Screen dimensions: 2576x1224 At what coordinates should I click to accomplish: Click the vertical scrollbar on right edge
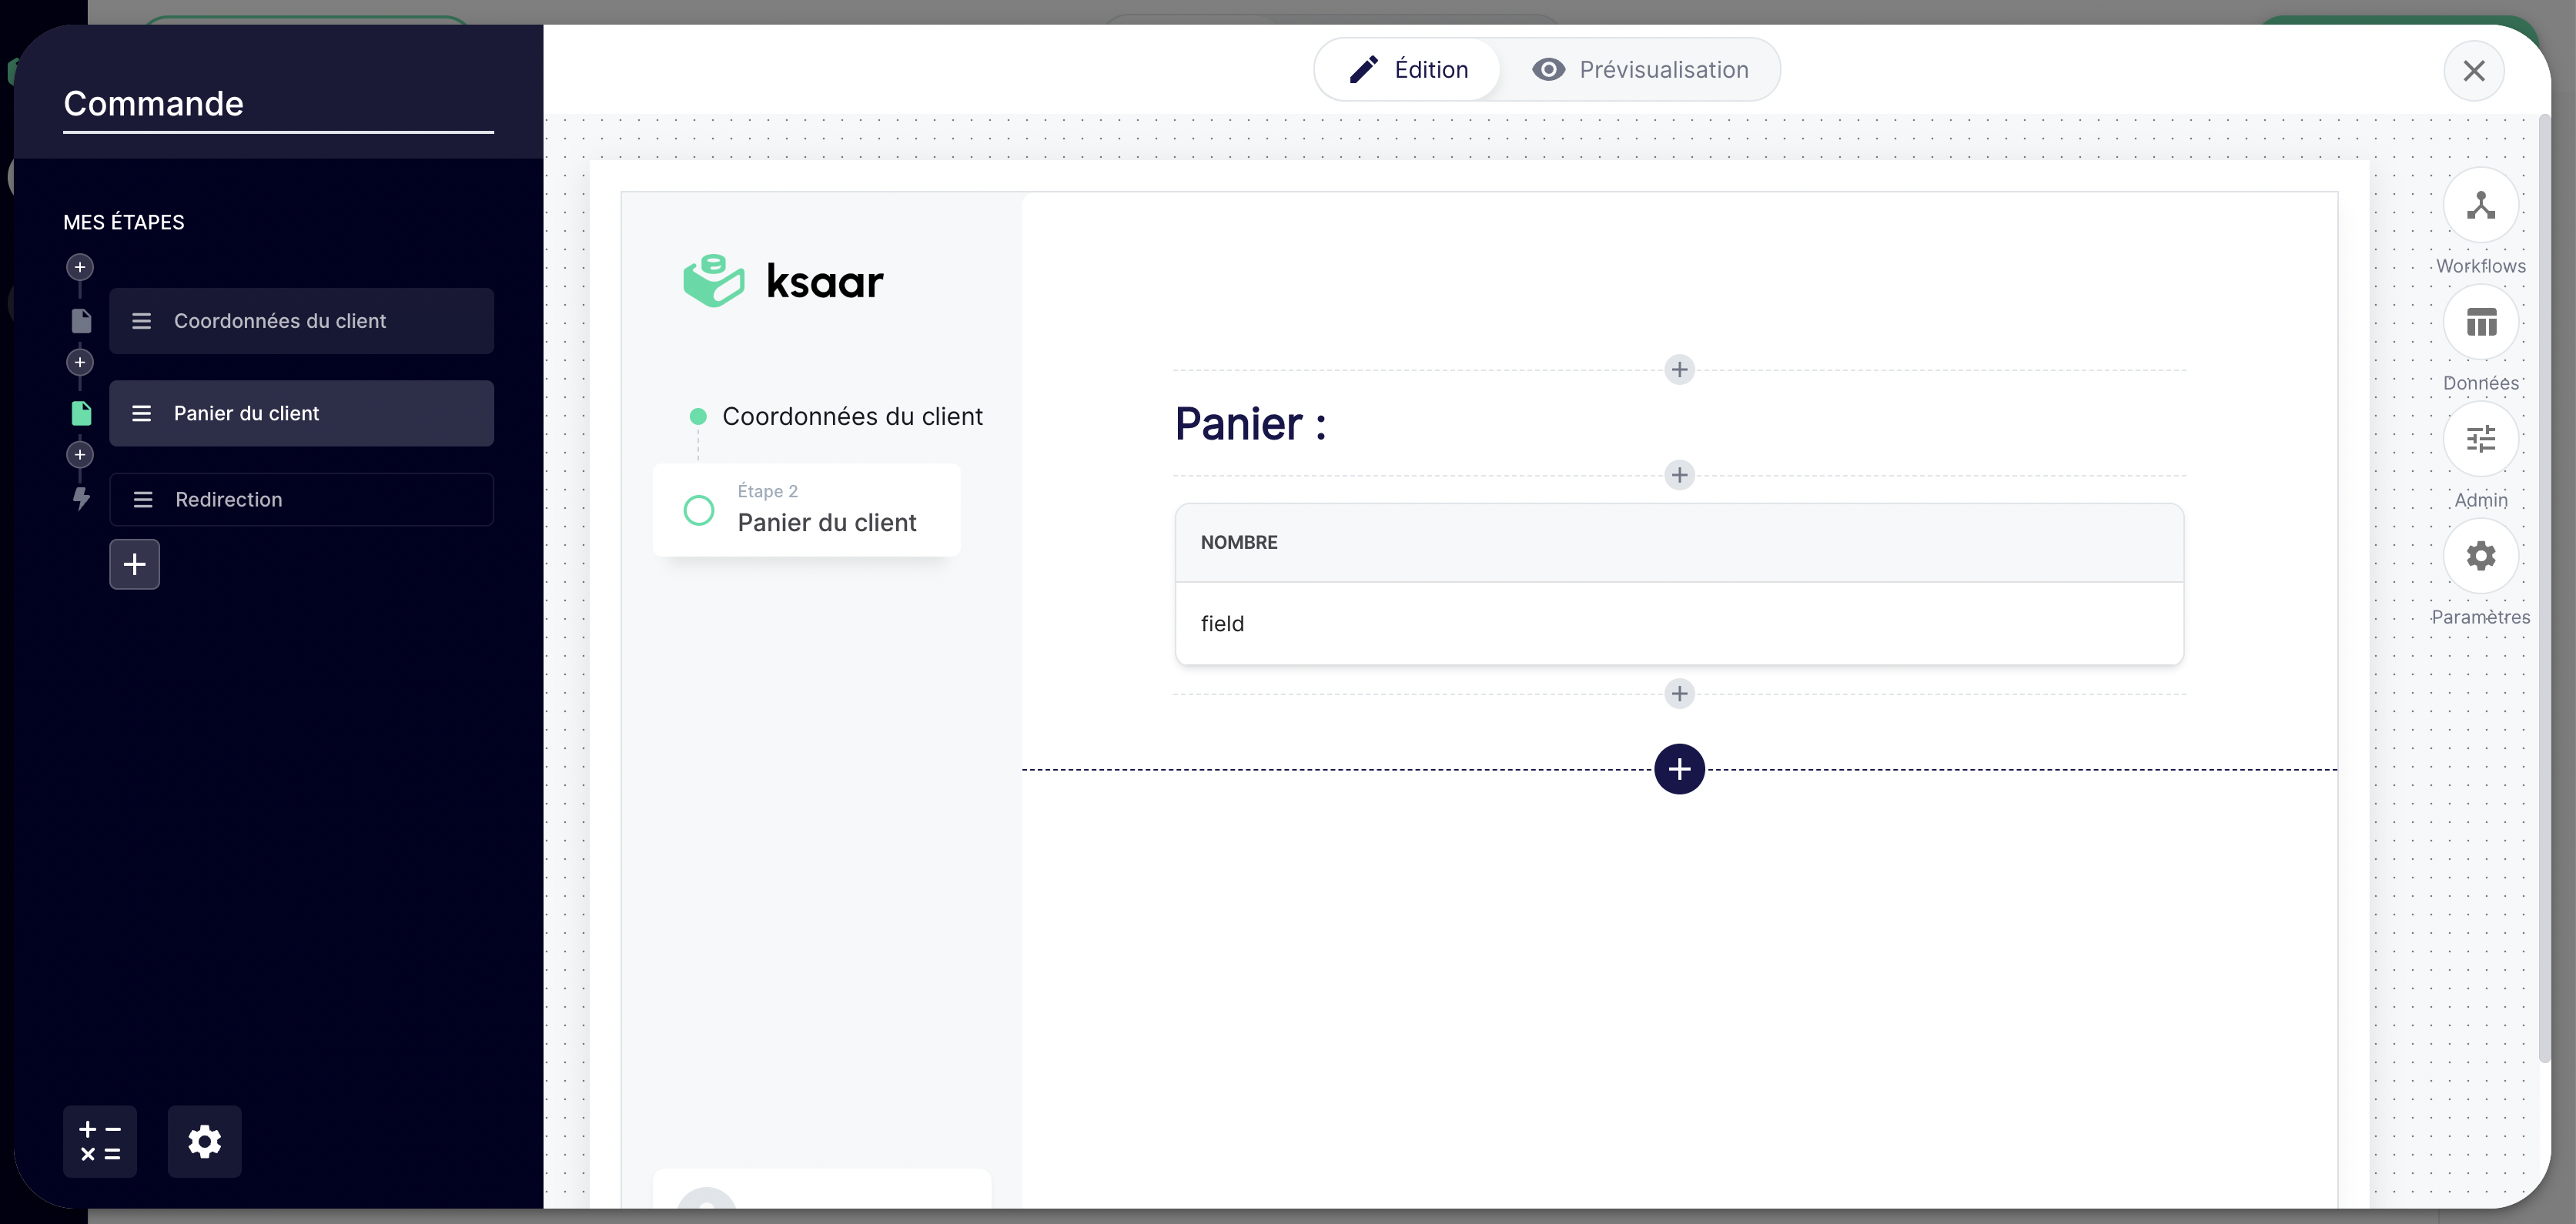click(x=2544, y=590)
